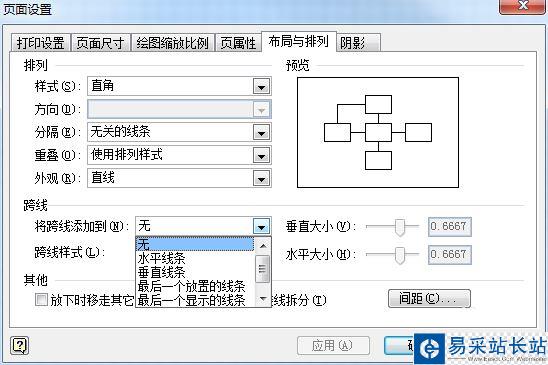Viewport: 548px width, 365px height.
Task: Switch to the 页属性 tab
Action: [x=238, y=43]
